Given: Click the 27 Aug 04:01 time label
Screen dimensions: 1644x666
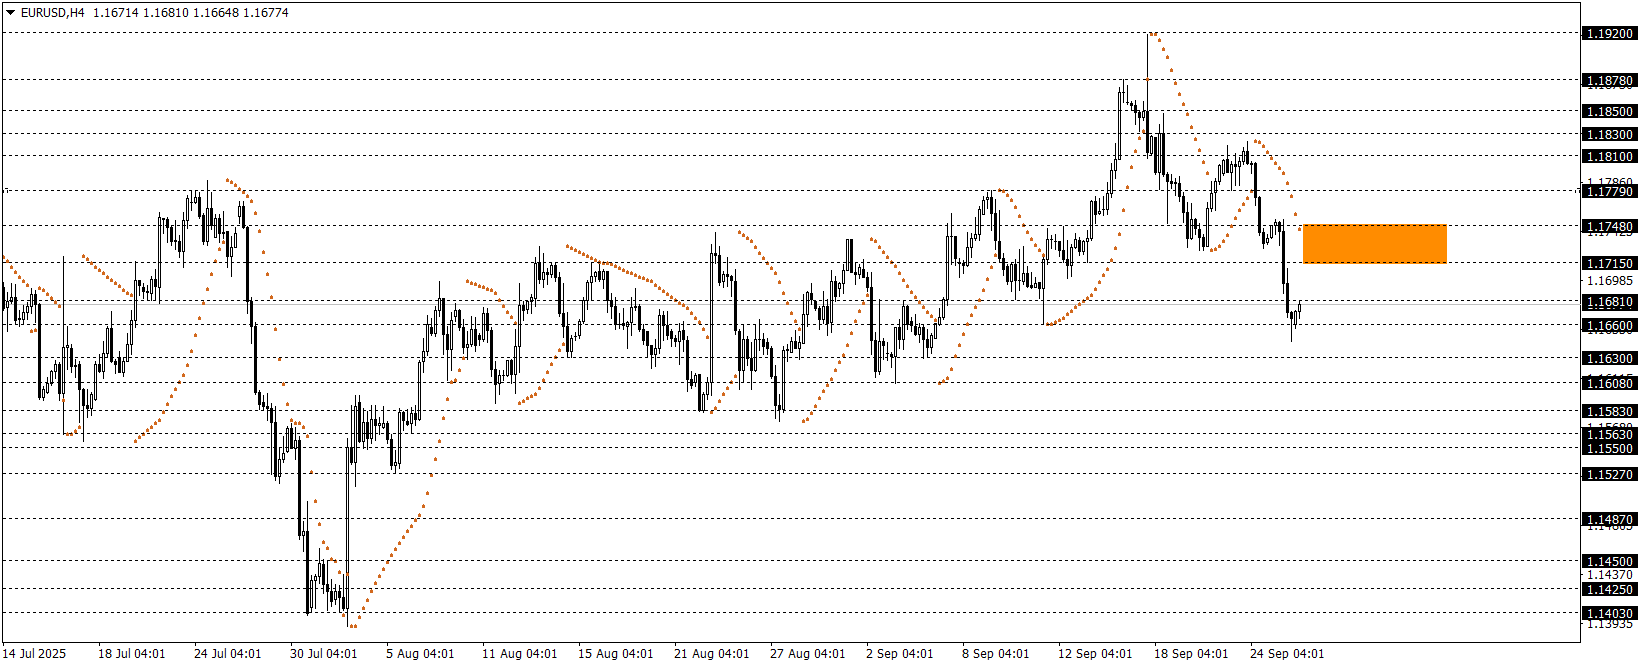Looking at the screenshot, I should pyautogui.click(x=807, y=654).
